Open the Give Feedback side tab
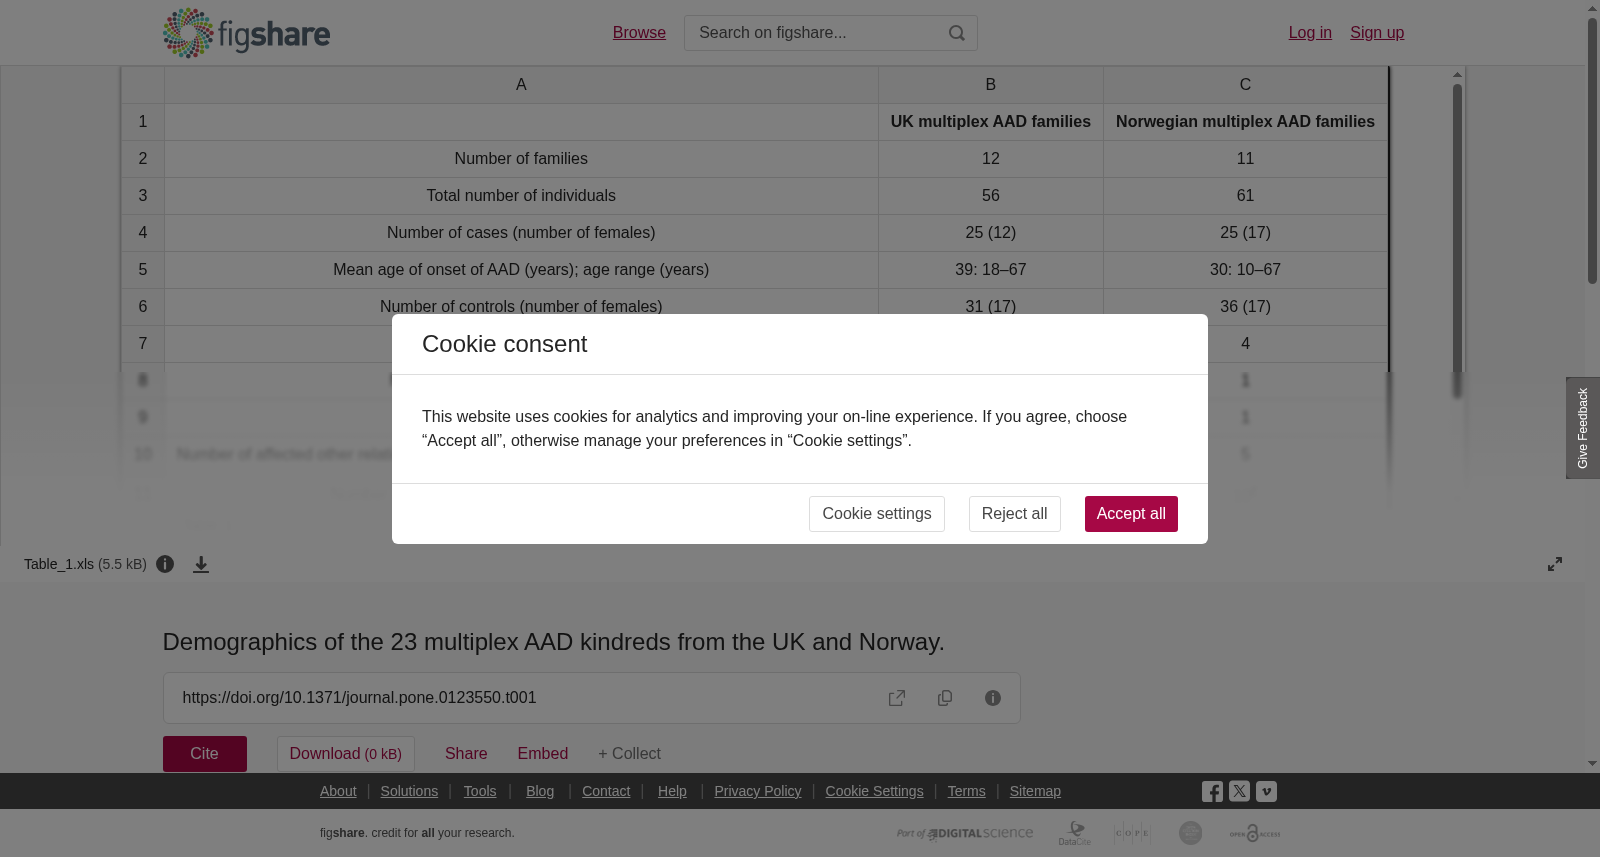The width and height of the screenshot is (1600, 857). click(1583, 428)
